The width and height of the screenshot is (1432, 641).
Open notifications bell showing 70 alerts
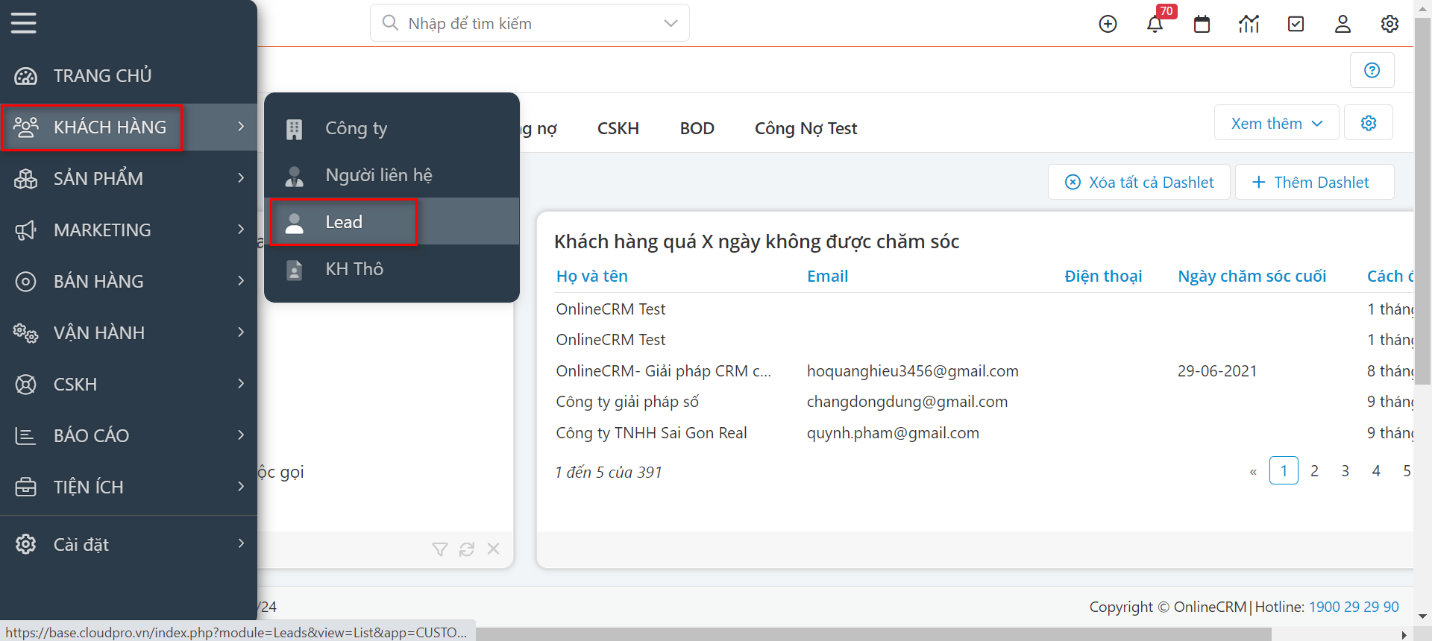[1155, 23]
